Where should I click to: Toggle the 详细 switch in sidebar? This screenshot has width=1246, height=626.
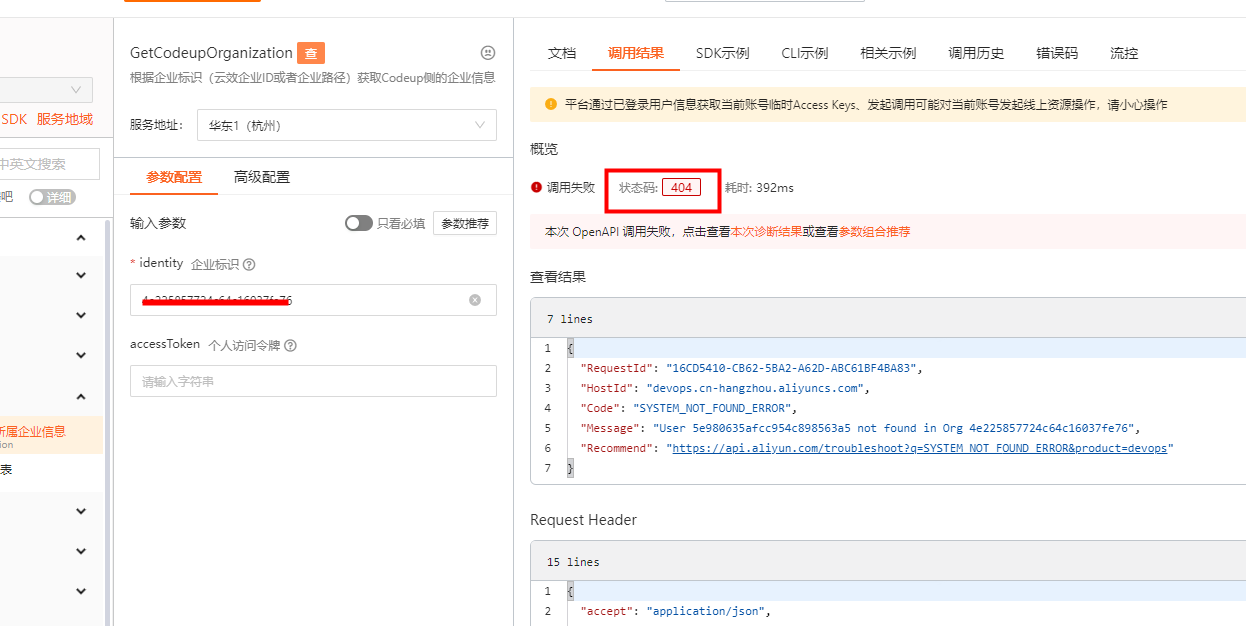click(x=51, y=197)
